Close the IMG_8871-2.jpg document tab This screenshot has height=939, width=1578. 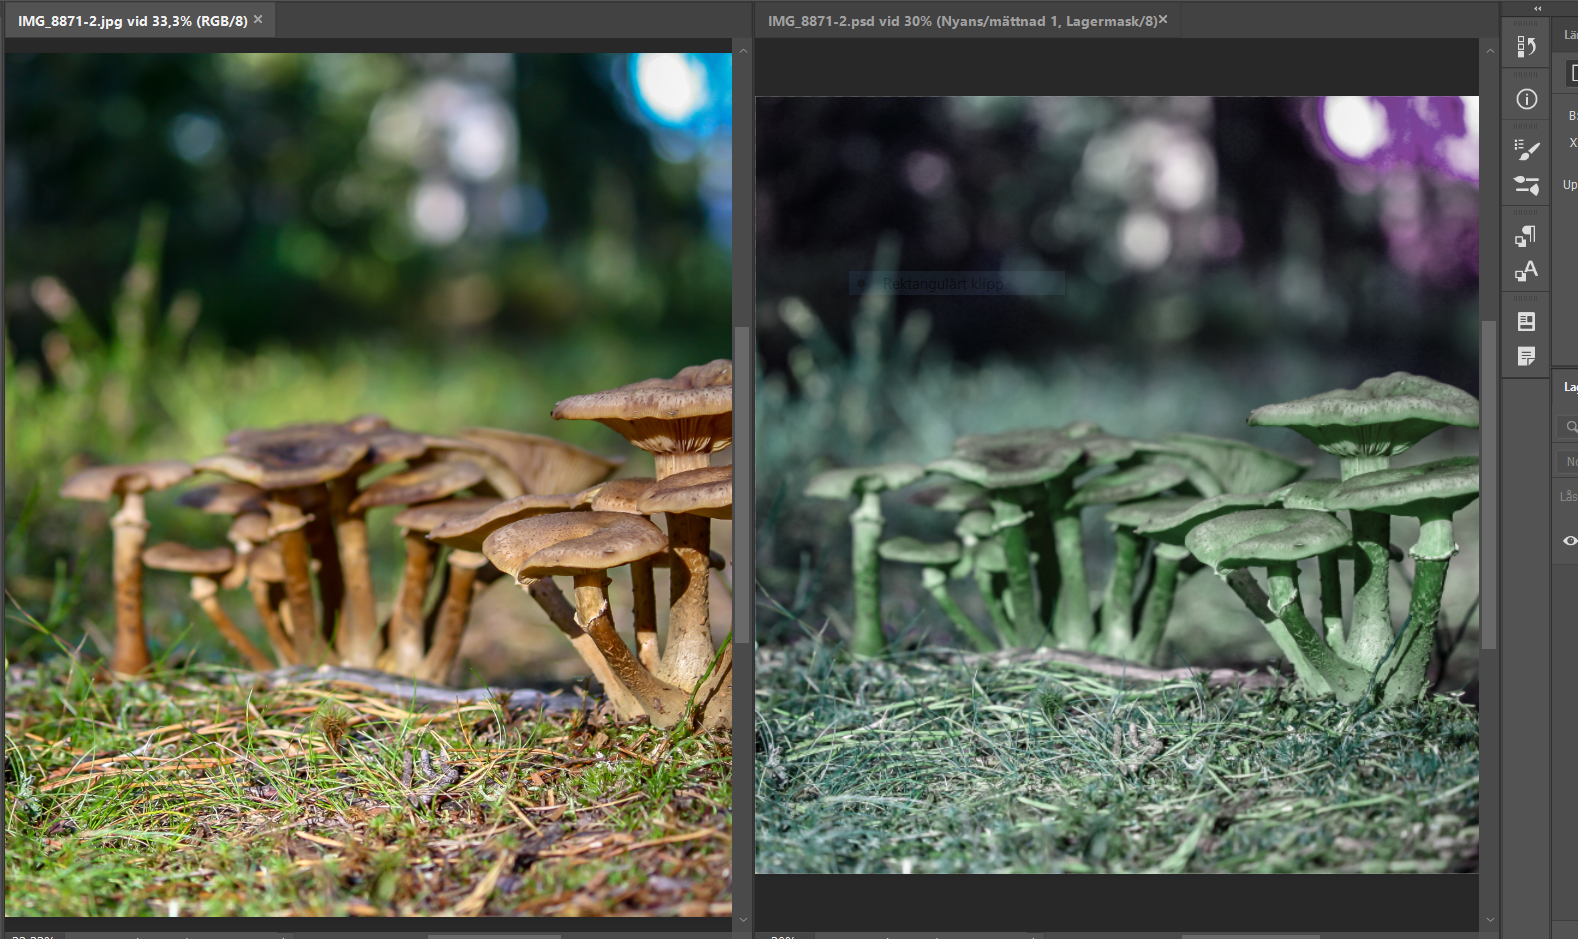click(258, 20)
